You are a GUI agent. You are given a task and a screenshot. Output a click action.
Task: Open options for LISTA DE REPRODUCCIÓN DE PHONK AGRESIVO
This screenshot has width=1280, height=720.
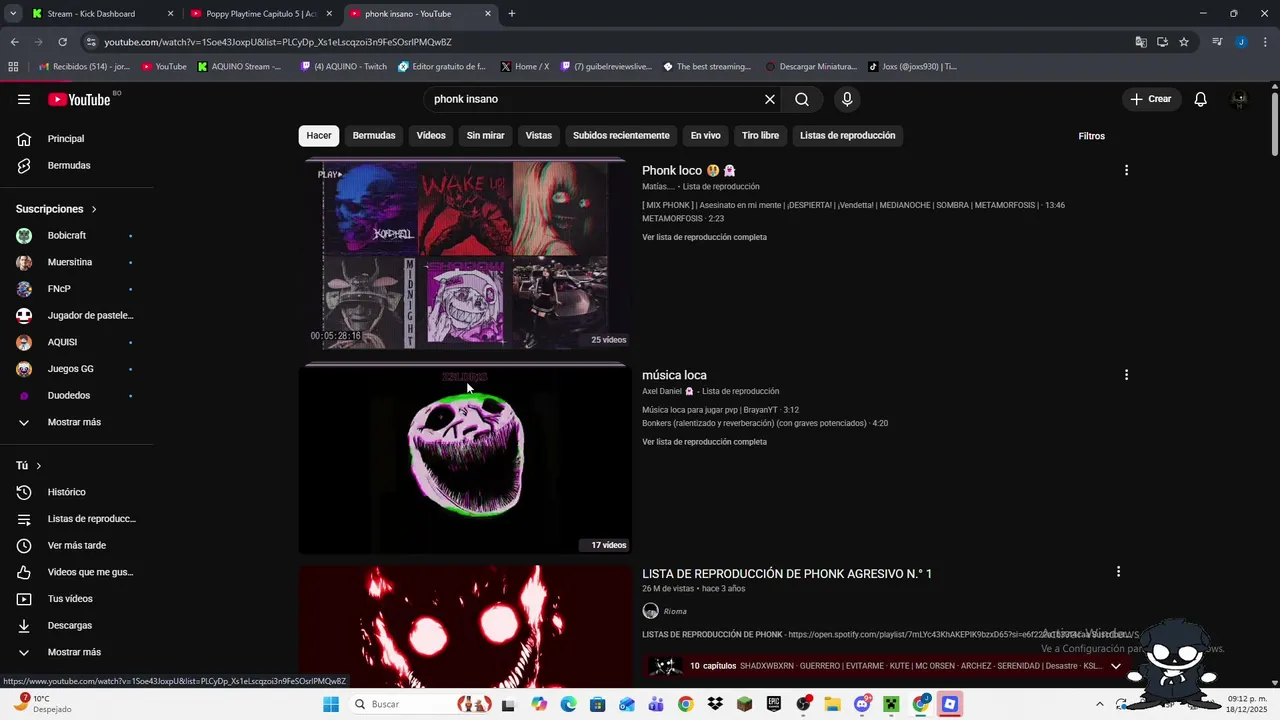(x=1118, y=572)
